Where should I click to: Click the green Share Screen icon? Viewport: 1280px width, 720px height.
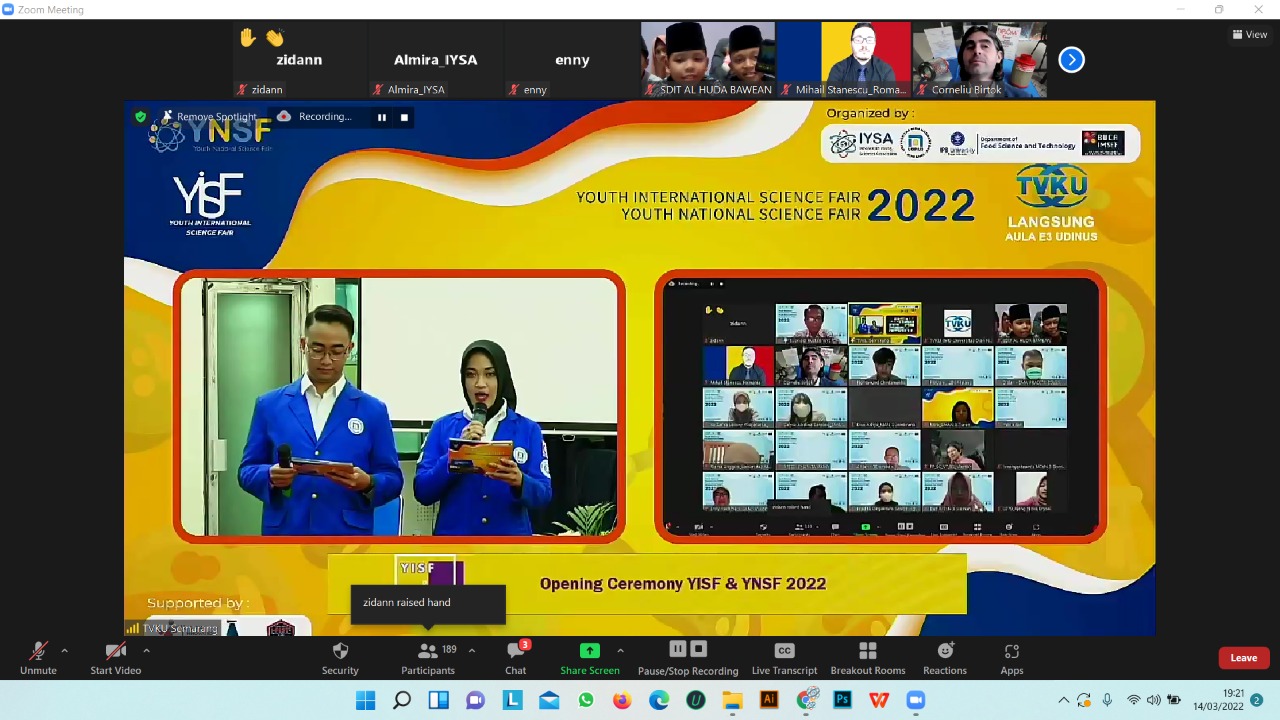[590, 651]
